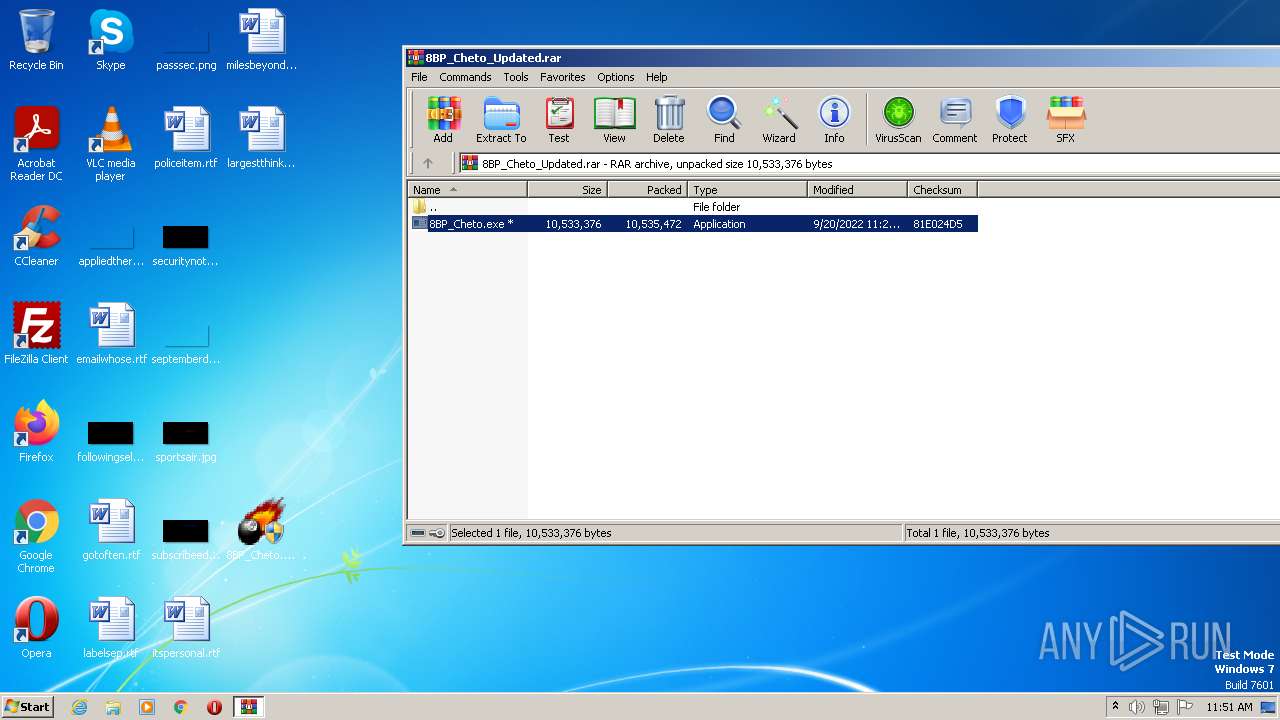Click the archive path address field

(868, 163)
